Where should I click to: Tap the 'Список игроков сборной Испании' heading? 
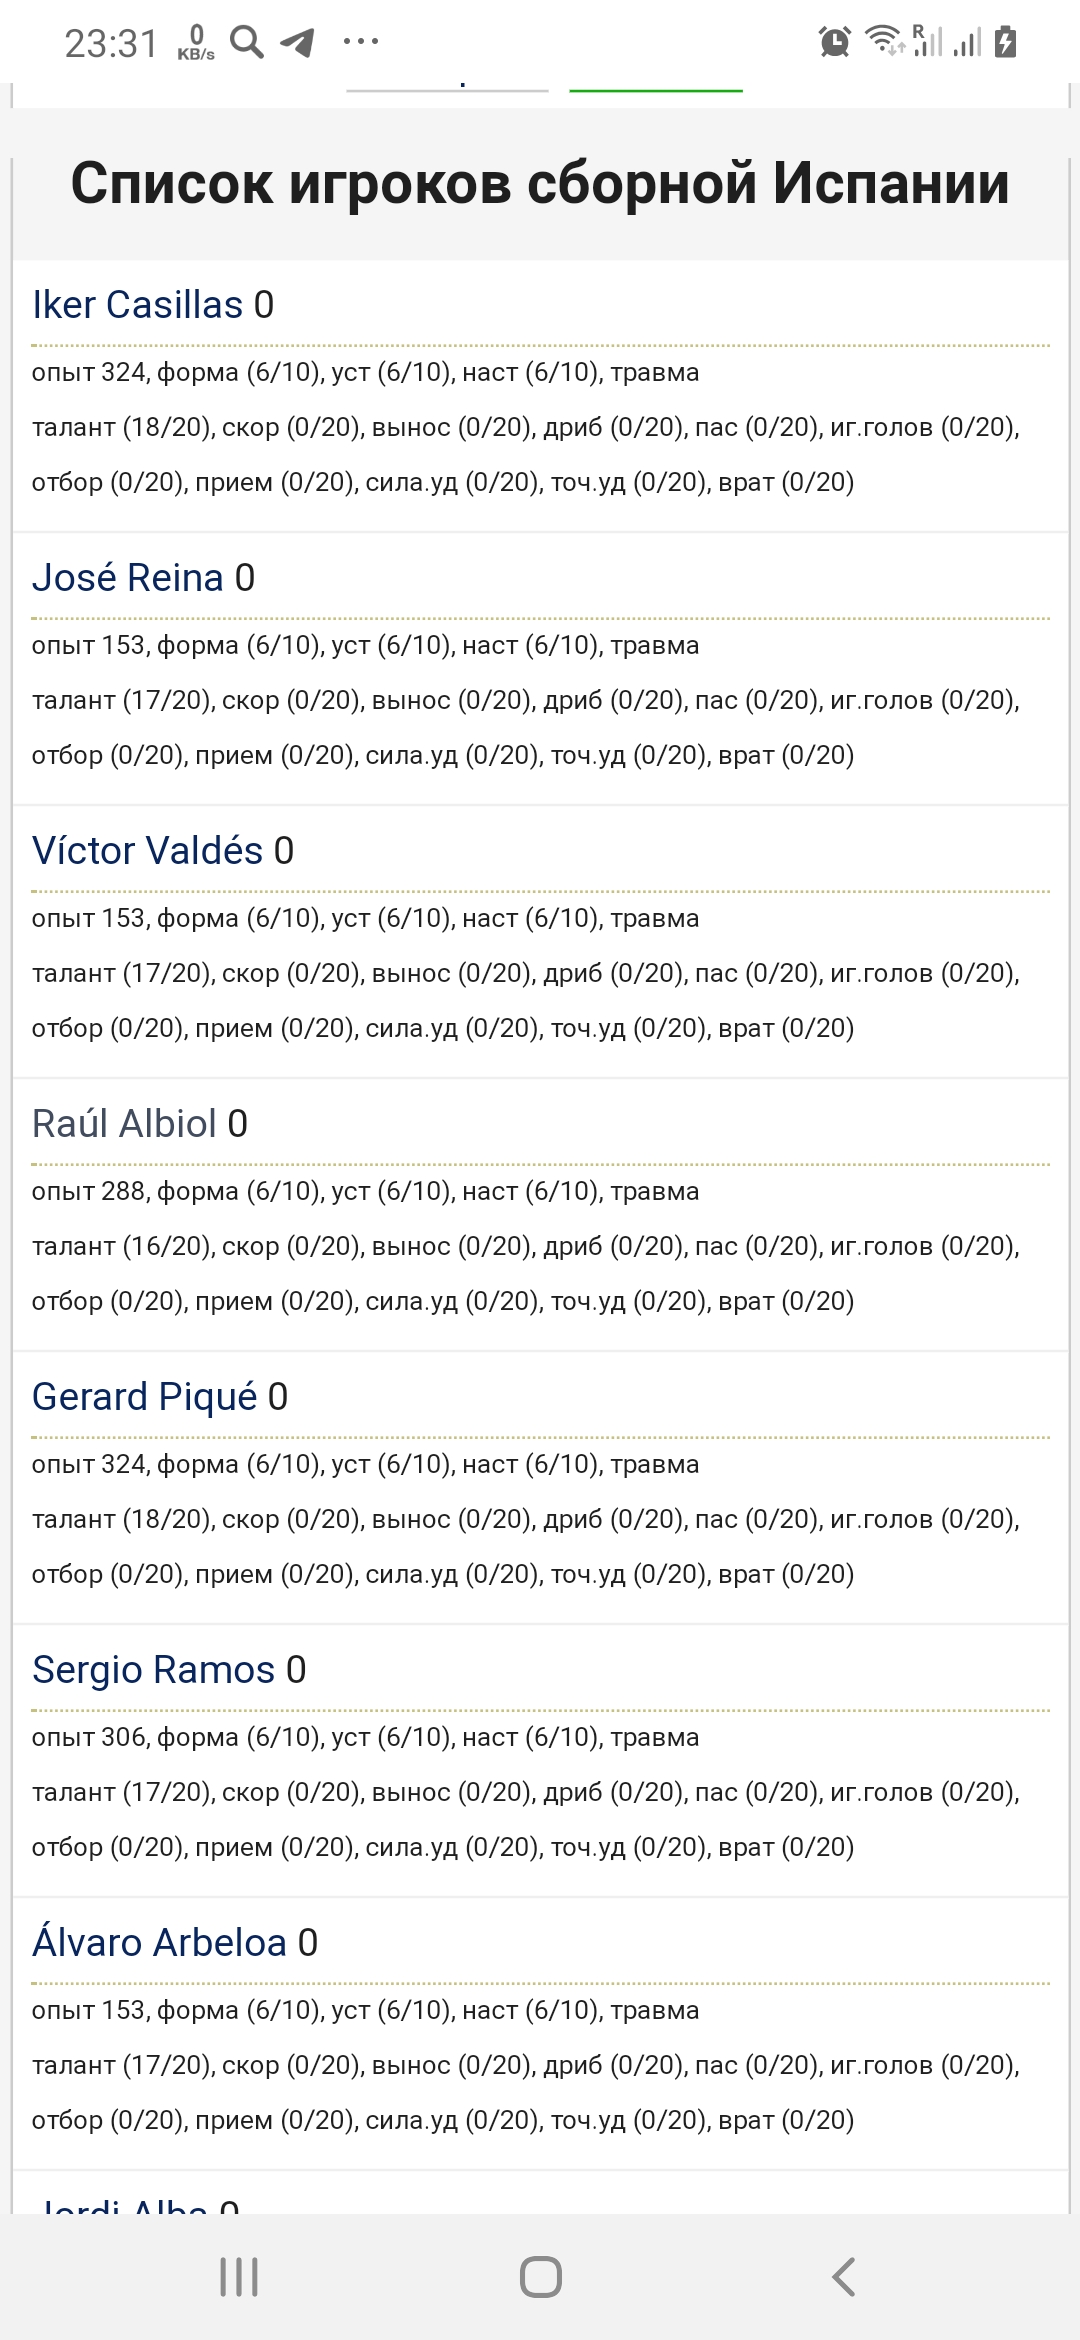click(x=540, y=184)
